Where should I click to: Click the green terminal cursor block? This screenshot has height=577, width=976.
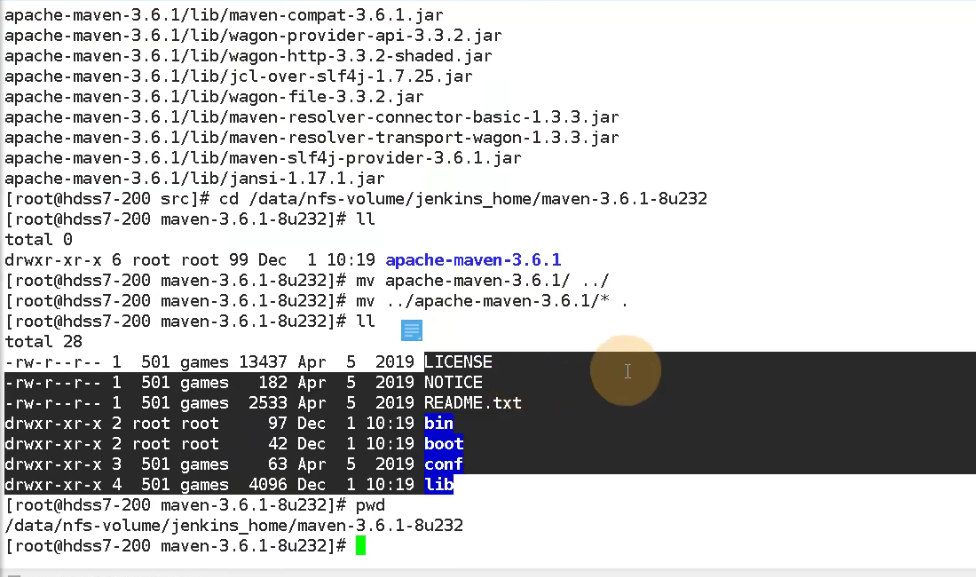click(x=360, y=546)
